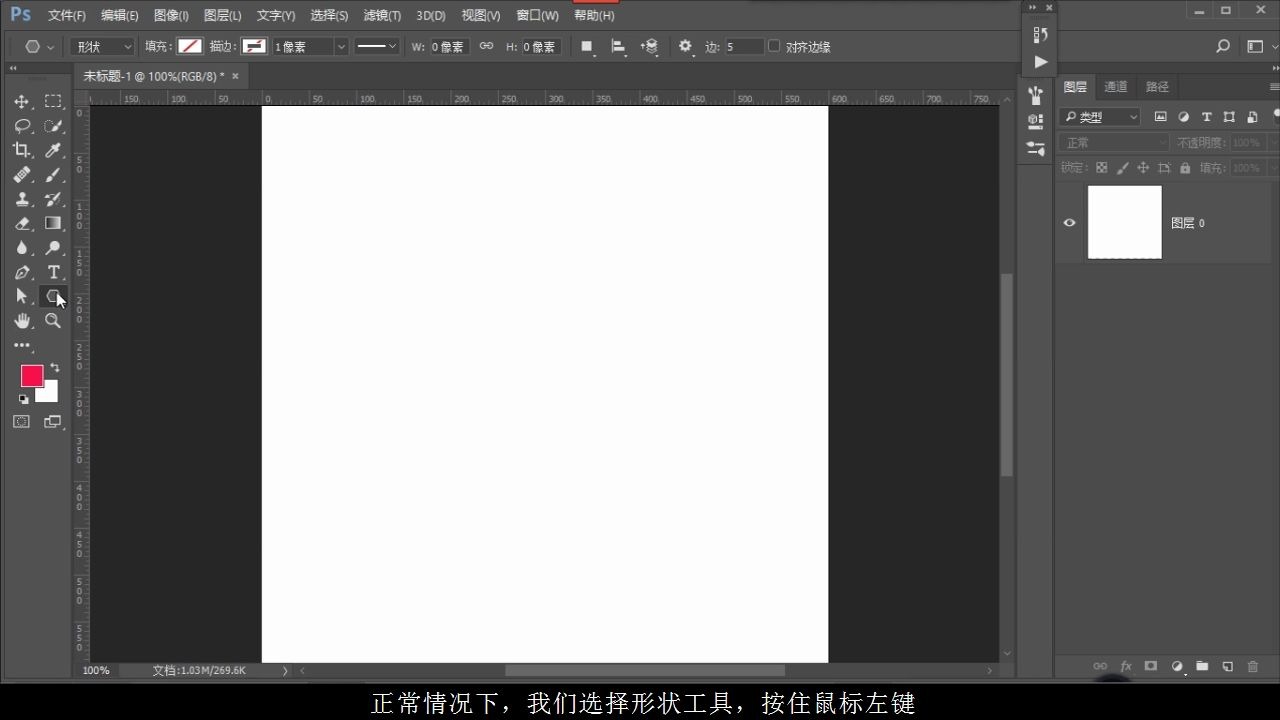Select the Move tool

(x=21, y=101)
